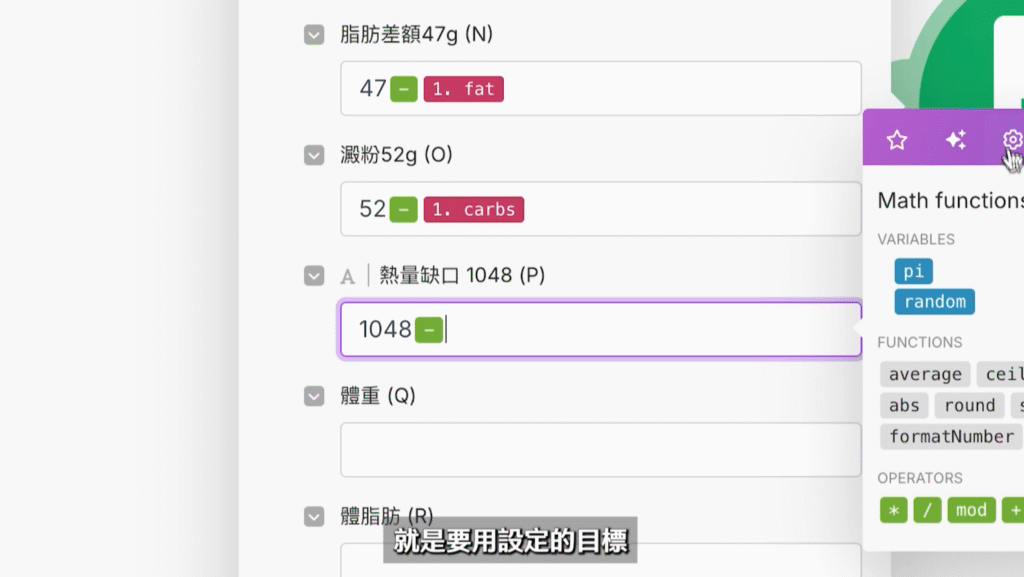Toggle the checkbox beside 體重 (Q)

pos(314,396)
